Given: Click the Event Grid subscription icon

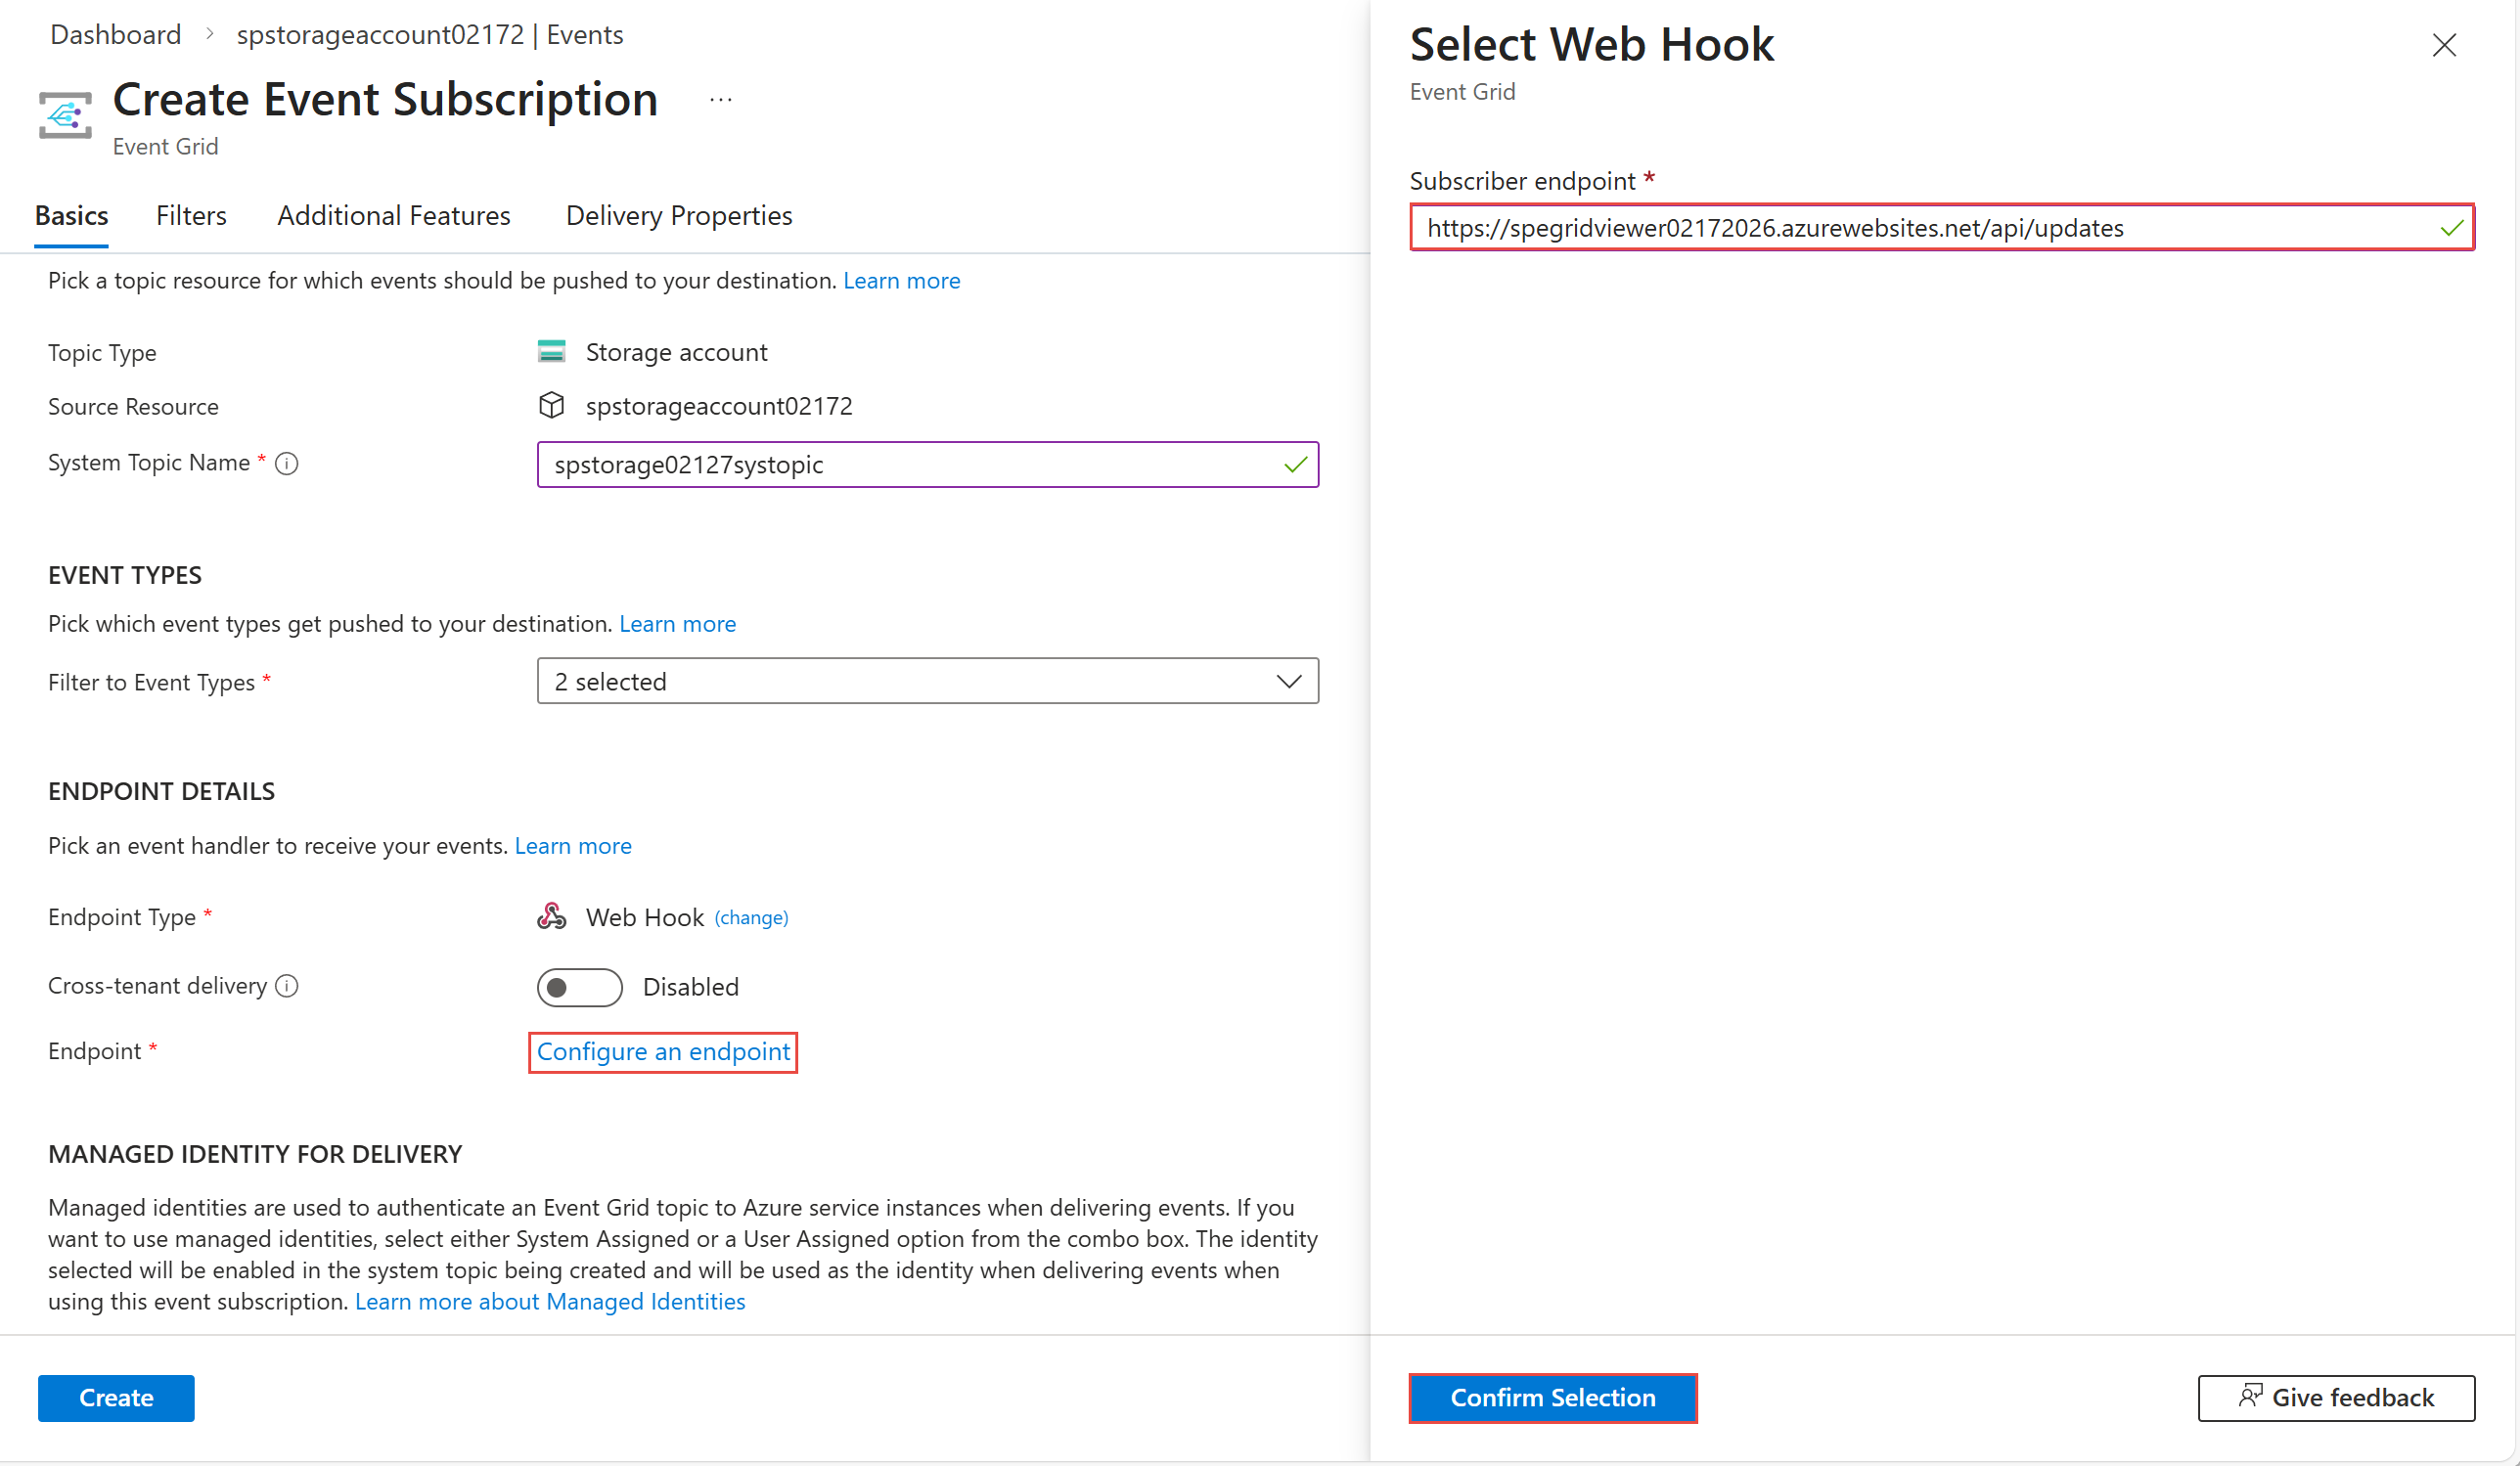Looking at the screenshot, I should (x=65, y=115).
